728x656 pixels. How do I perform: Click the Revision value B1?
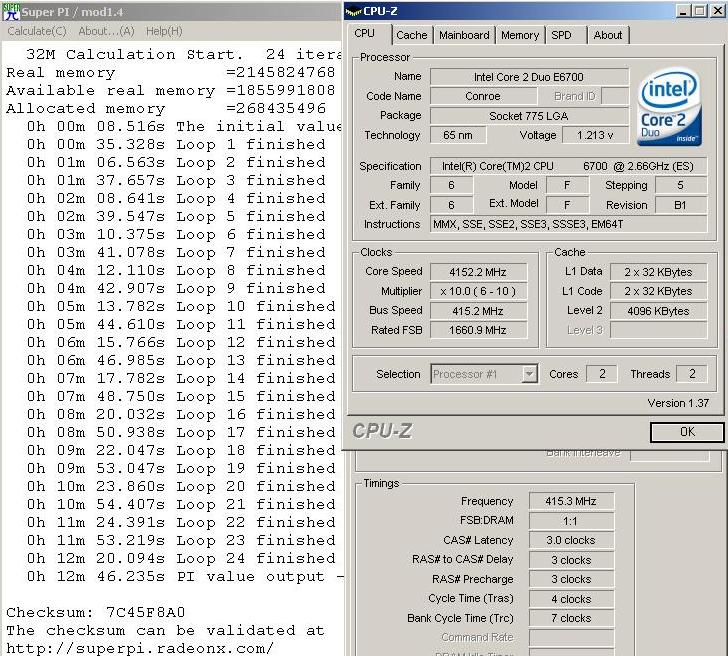click(x=681, y=205)
